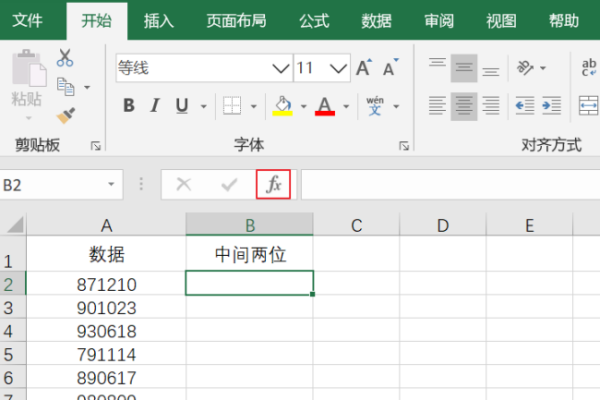Screen dimensions: 600x400
Task: Select column B header
Action: [x=249, y=225]
